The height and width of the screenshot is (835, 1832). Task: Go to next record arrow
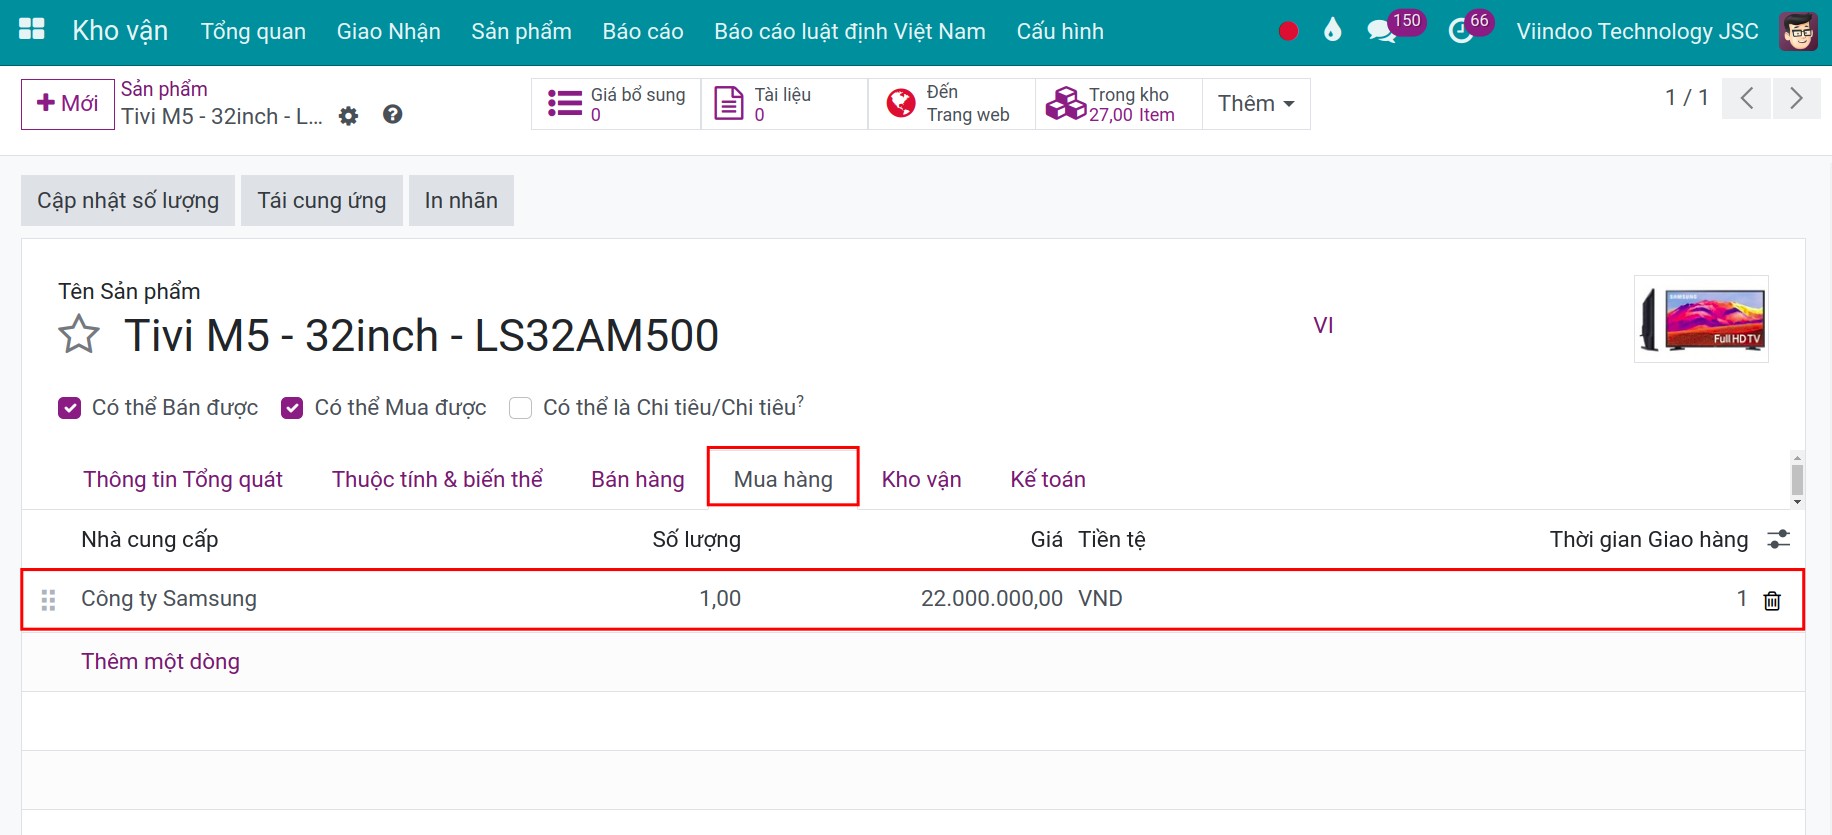click(1796, 98)
